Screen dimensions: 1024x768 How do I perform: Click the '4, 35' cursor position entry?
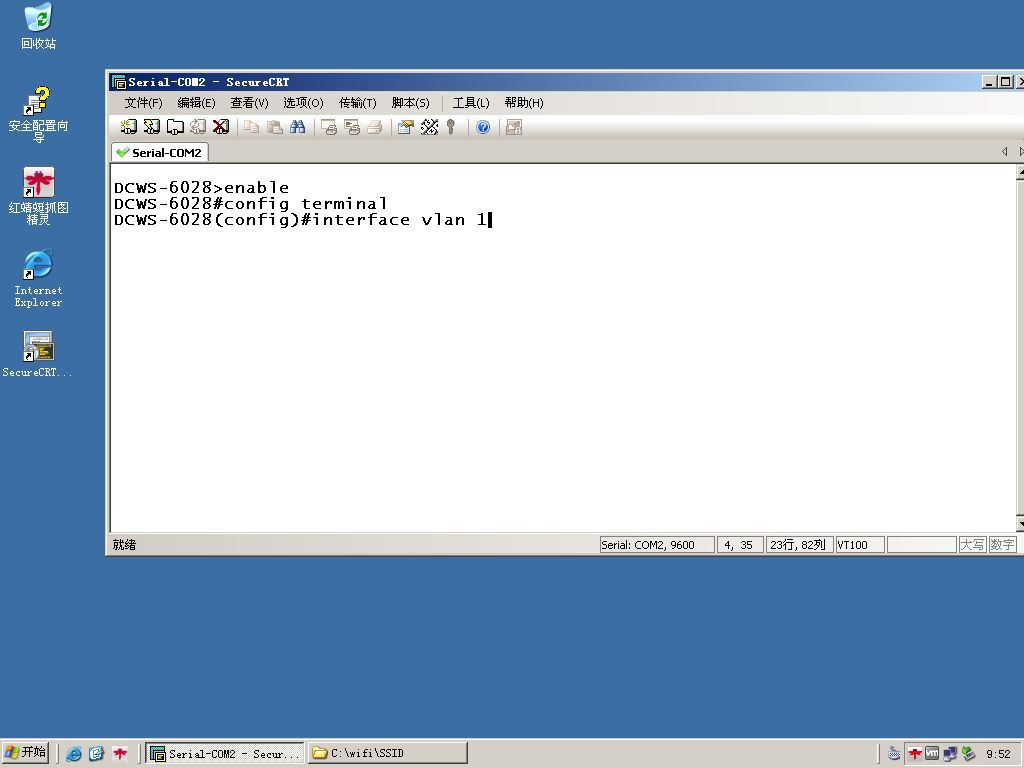tap(739, 545)
